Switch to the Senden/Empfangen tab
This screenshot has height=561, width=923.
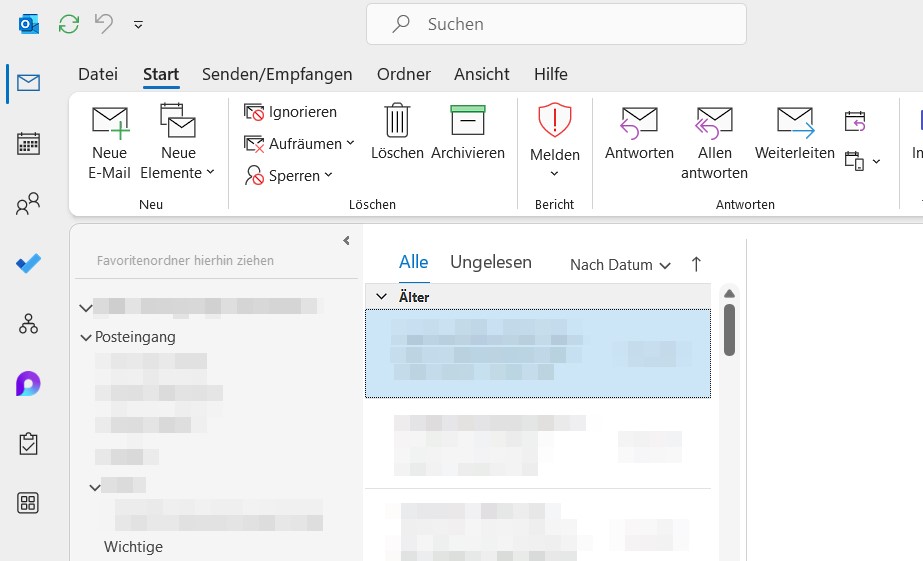[x=277, y=74]
